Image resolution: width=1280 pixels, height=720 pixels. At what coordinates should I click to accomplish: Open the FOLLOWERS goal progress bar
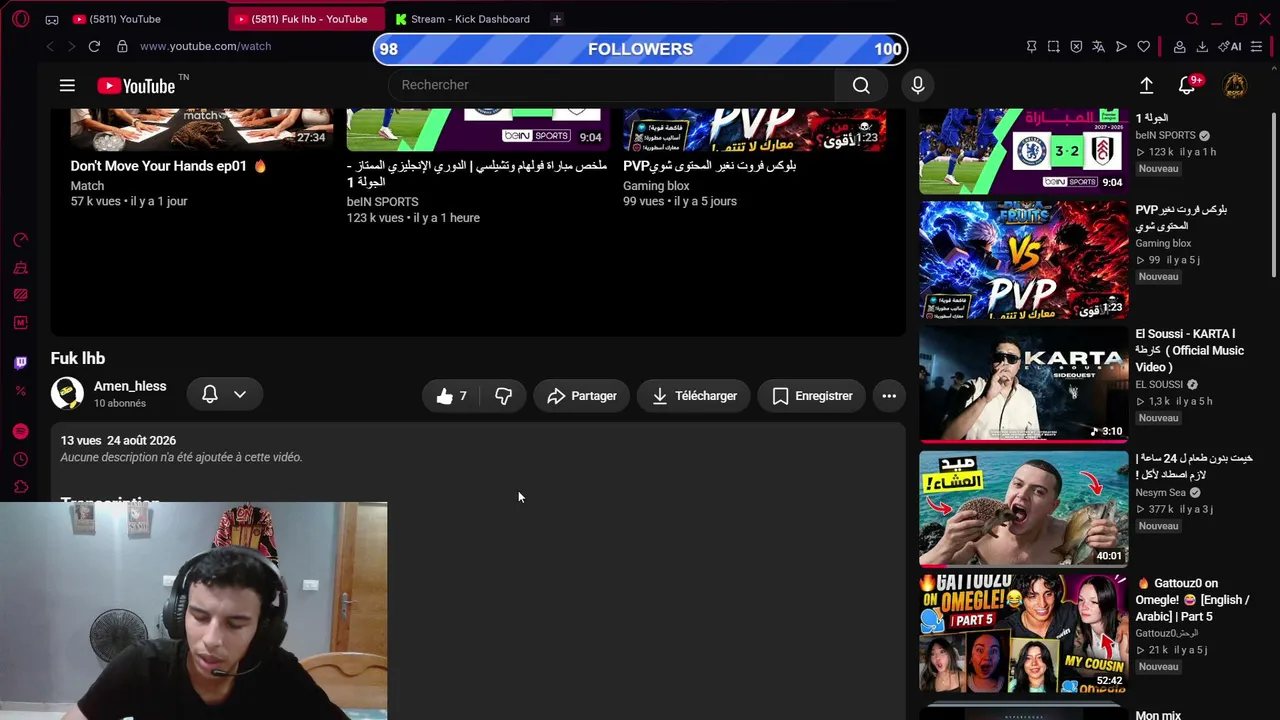click(x=640, y=49)
